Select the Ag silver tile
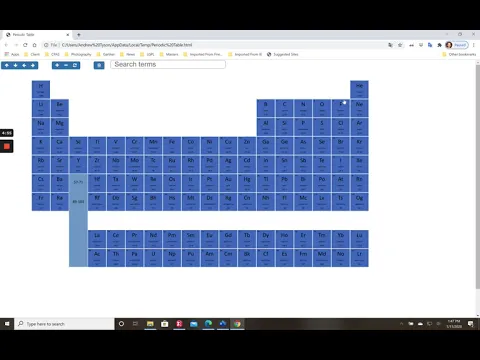 tap(228, 164)
